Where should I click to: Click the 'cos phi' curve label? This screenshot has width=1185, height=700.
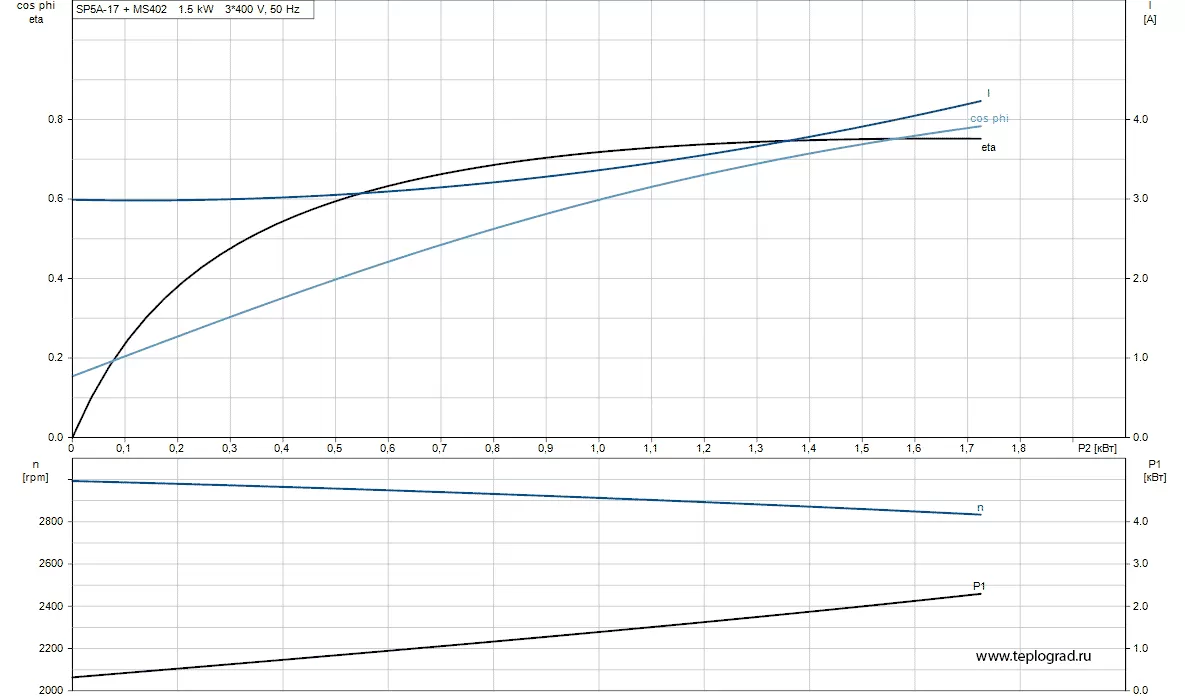989,119
